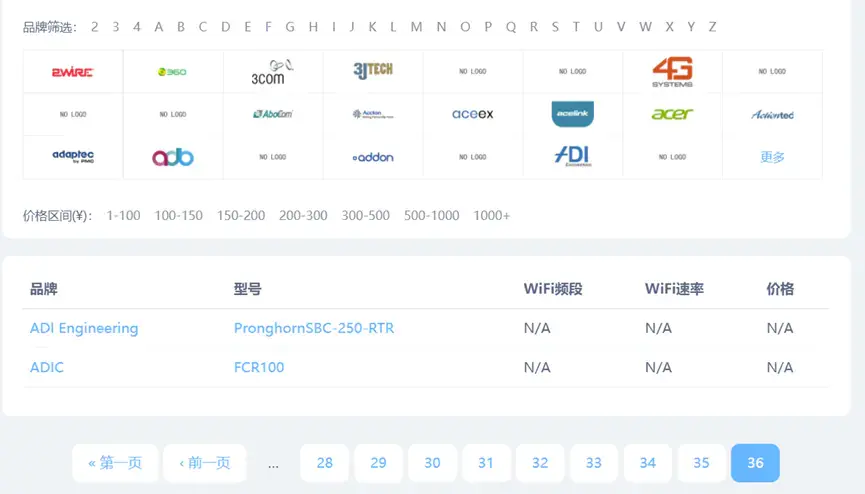Open the ADI Engineering brand link

click(x=84, y=328)
